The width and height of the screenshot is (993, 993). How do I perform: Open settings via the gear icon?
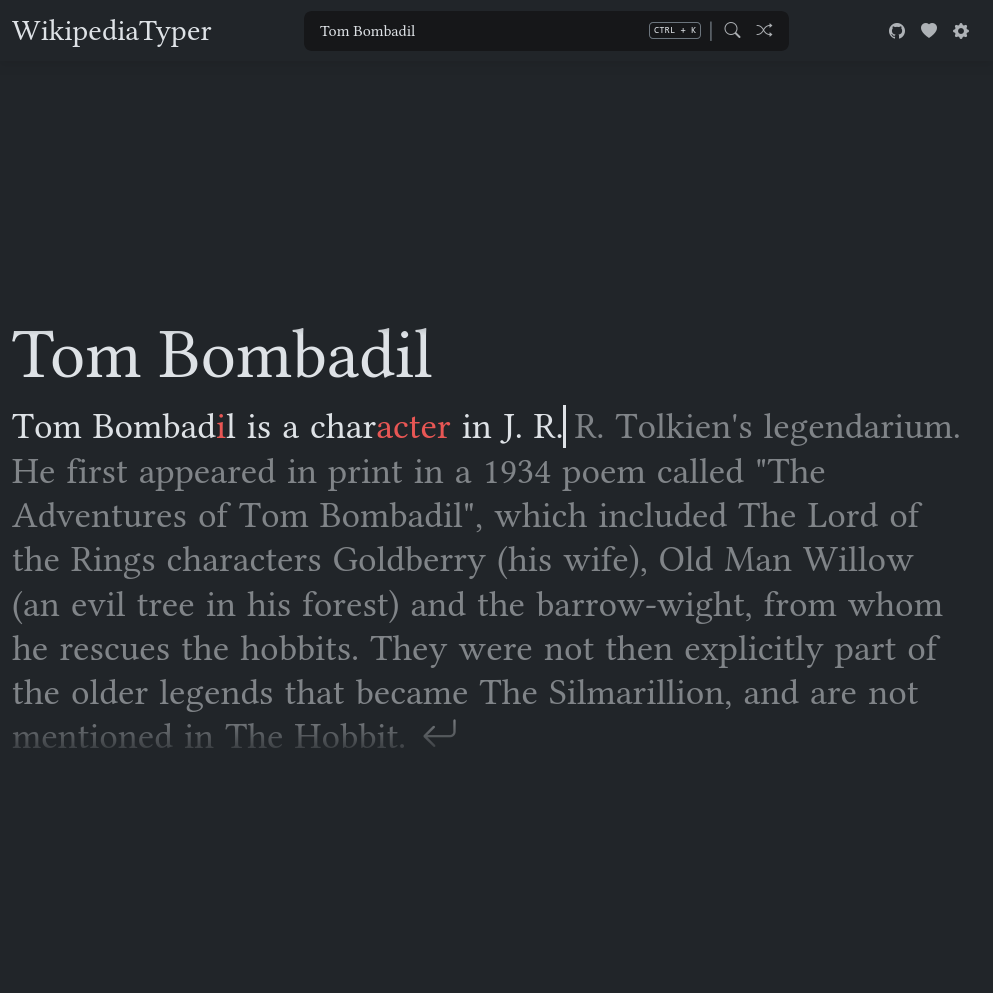tap(961, 31)
